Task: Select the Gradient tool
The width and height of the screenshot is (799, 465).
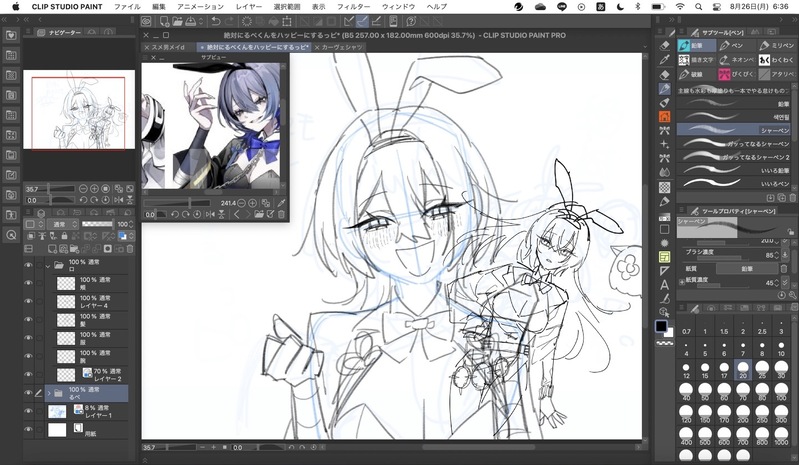Action: click(x=664, y=215)
